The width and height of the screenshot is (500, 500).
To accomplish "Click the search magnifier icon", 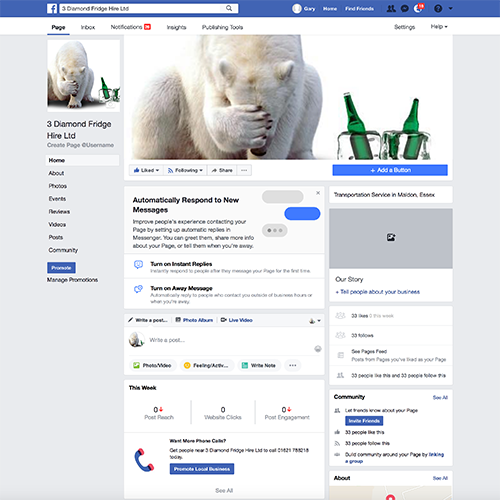I will (229, 8).
